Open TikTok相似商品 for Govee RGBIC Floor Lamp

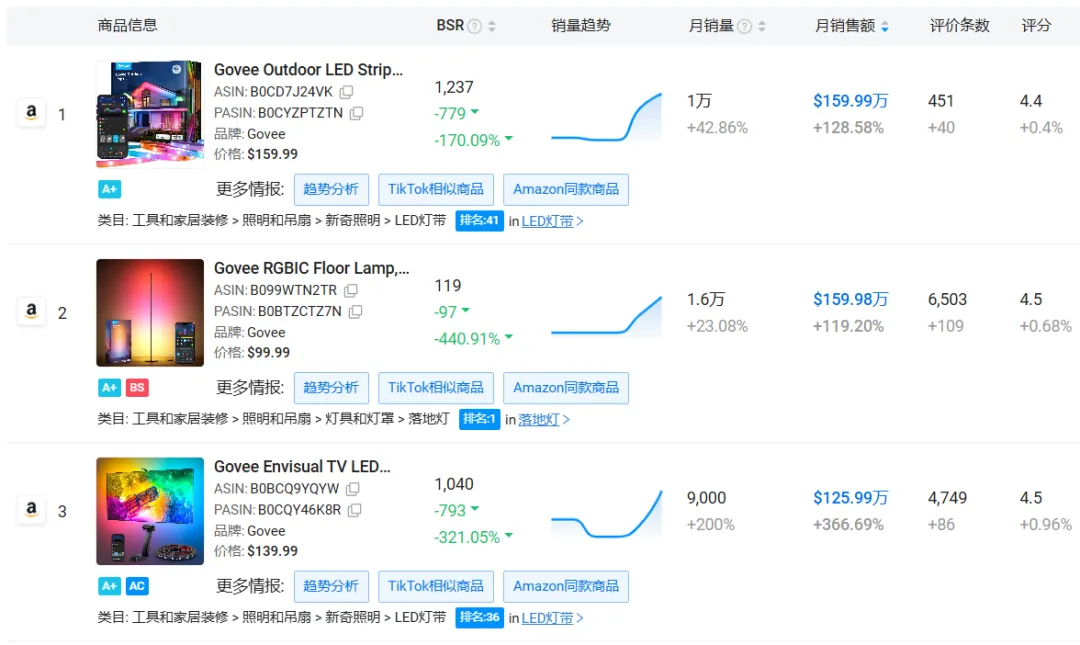[436, 388]
